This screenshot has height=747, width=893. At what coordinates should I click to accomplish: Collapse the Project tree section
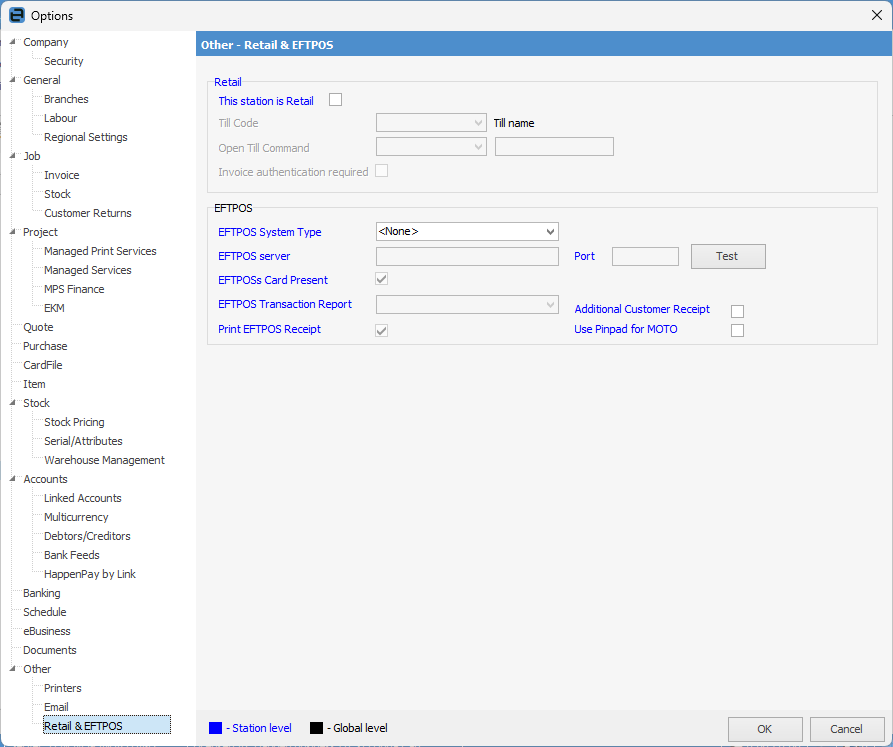click(x=12, y=232)
